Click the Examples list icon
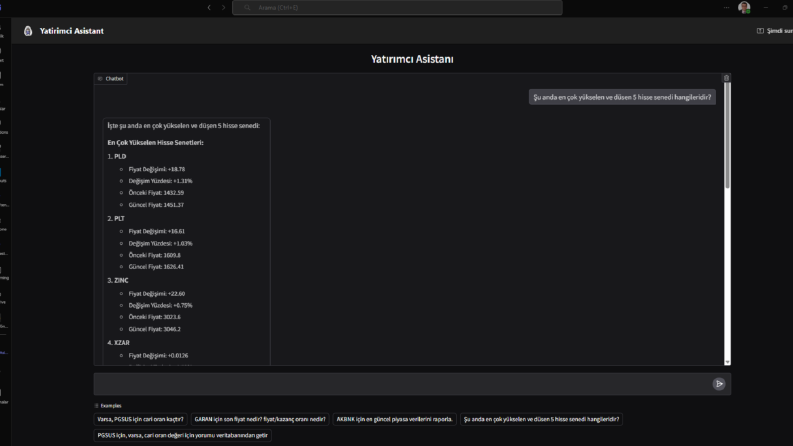The height and width of the screenshot is (446, 793). point(97,406)
